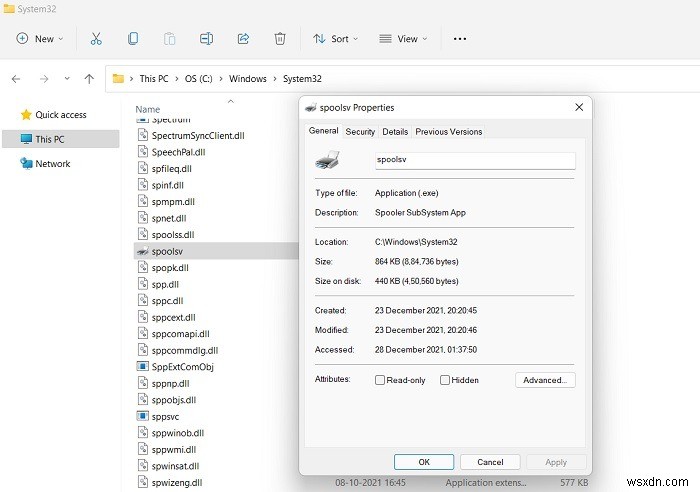Click the spoolsv printer icon in file list
This screenshot has width=700, height=492.
pos(142,251)
